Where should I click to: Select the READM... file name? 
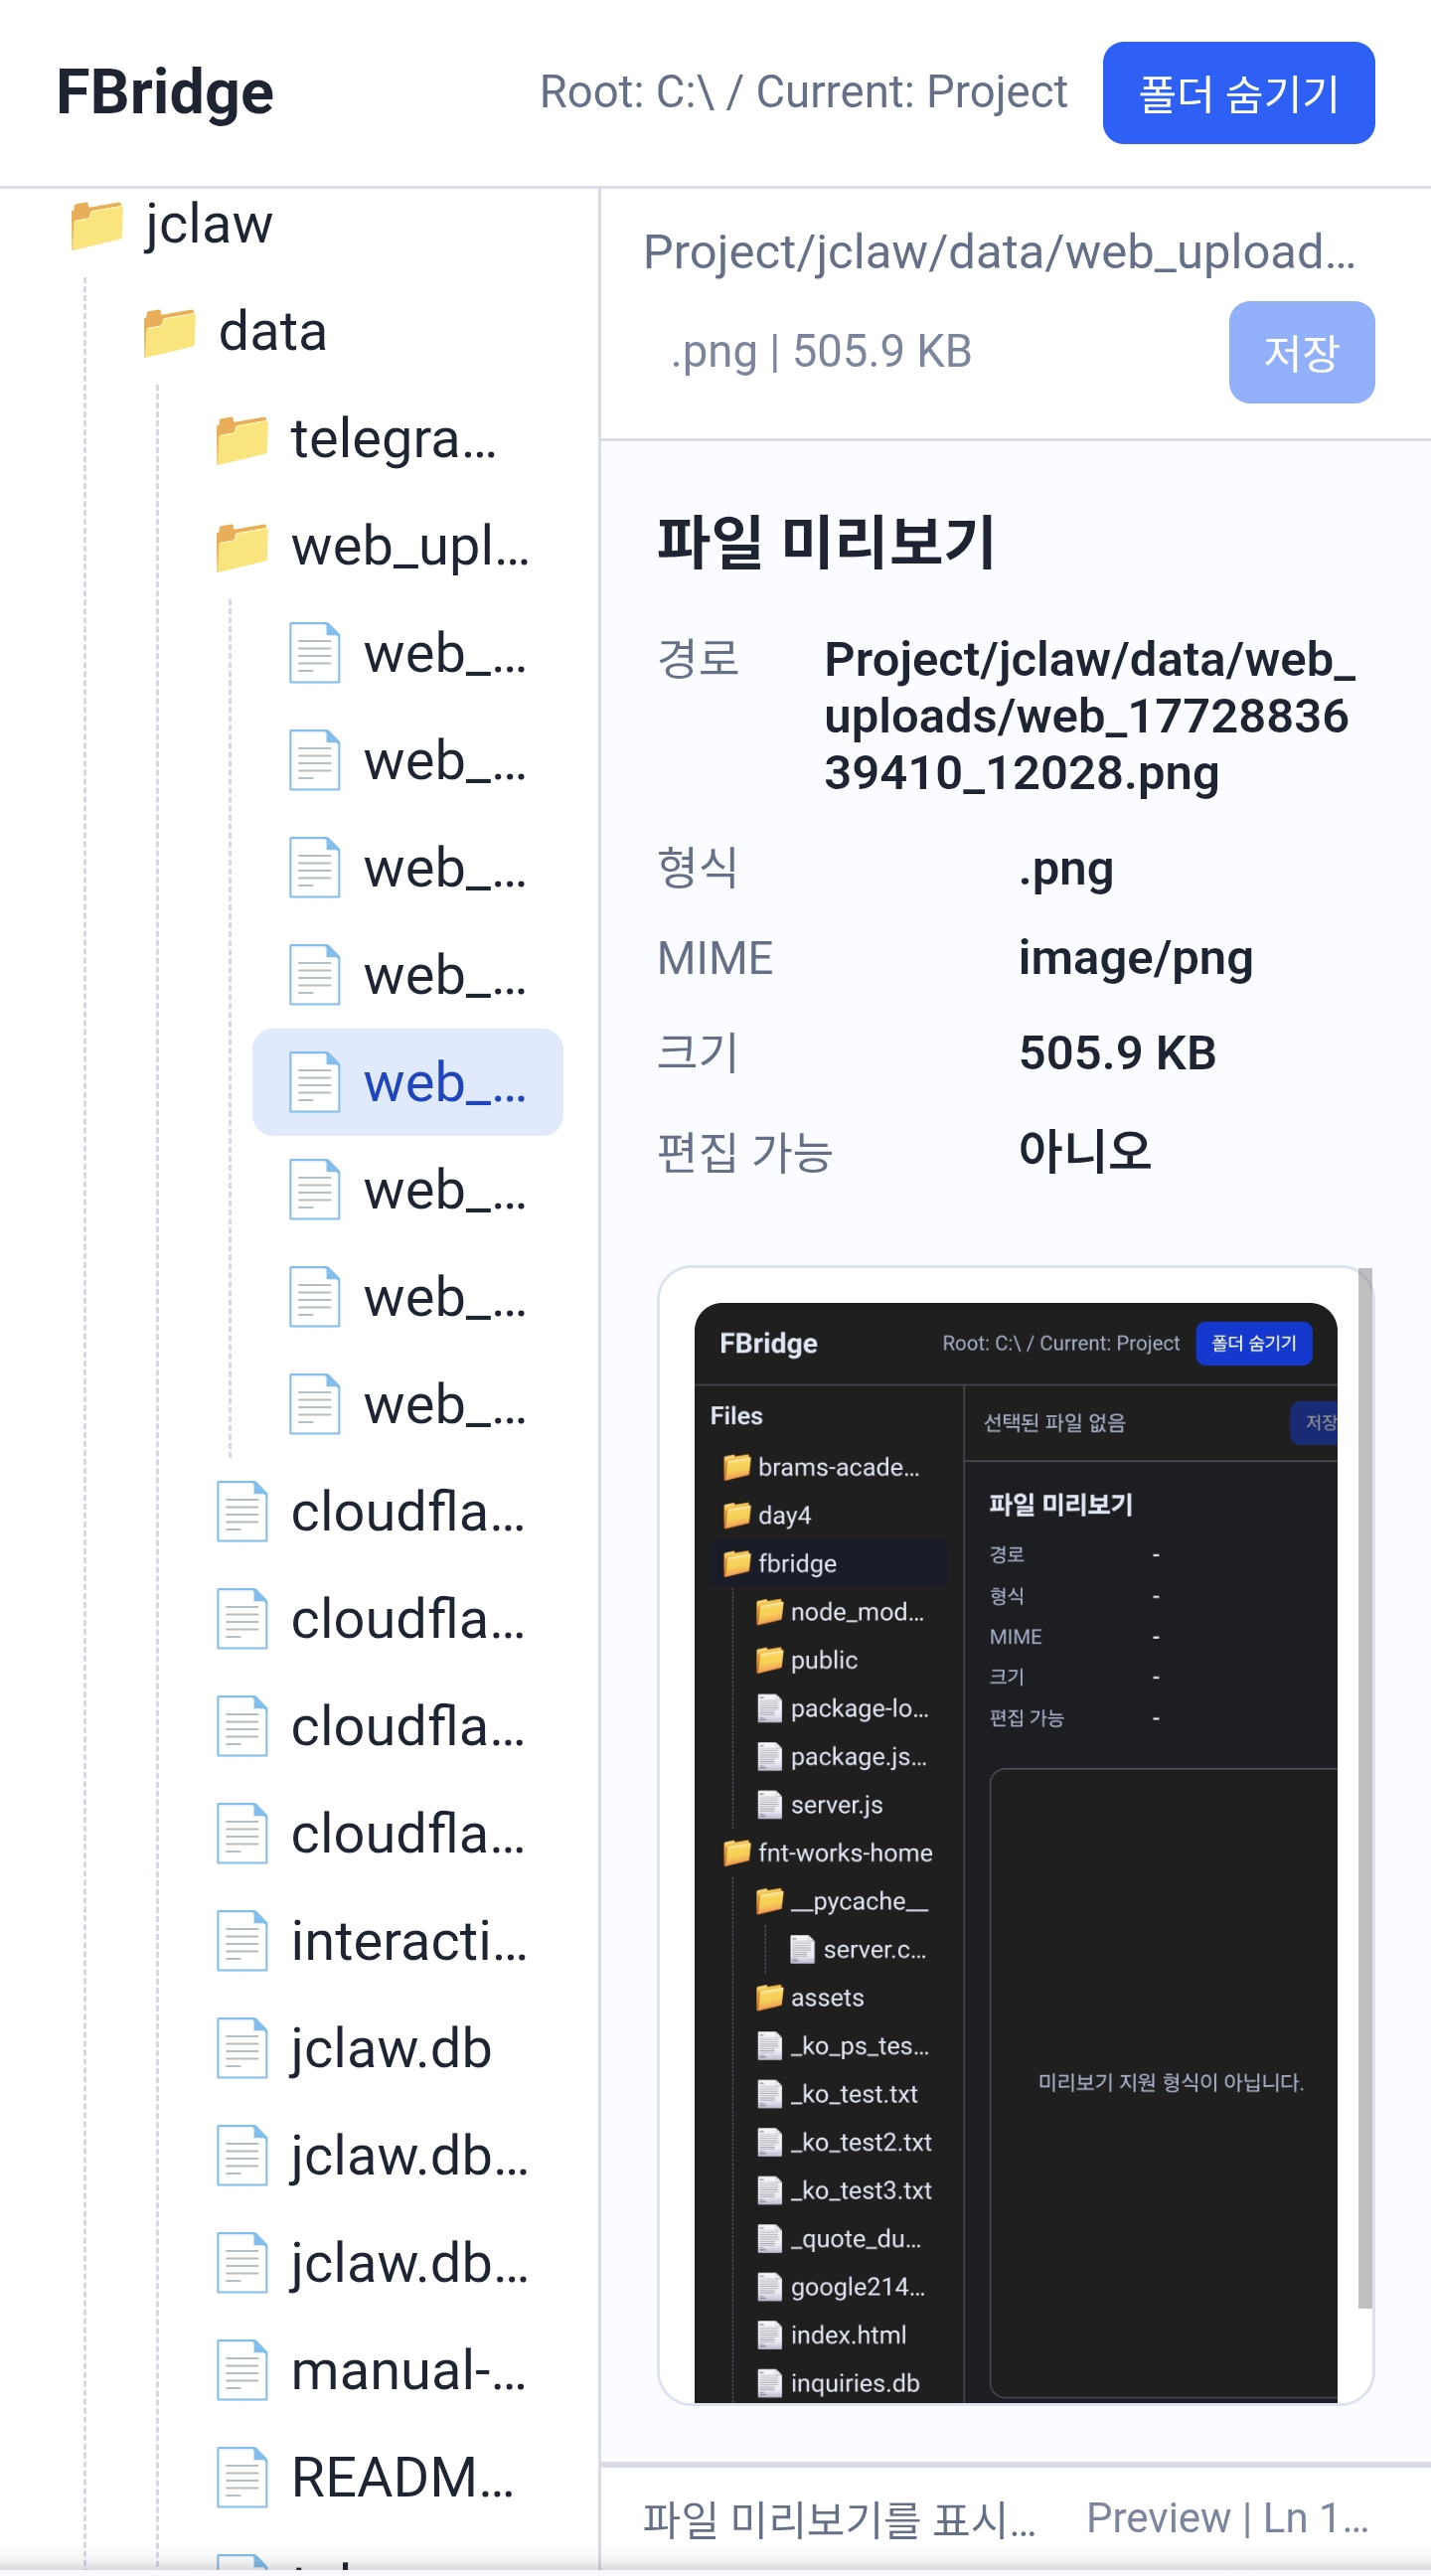[x=402, y=2479]
